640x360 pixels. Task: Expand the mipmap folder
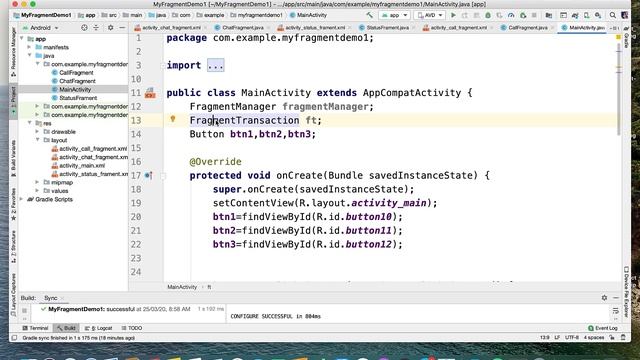[38, 182]
